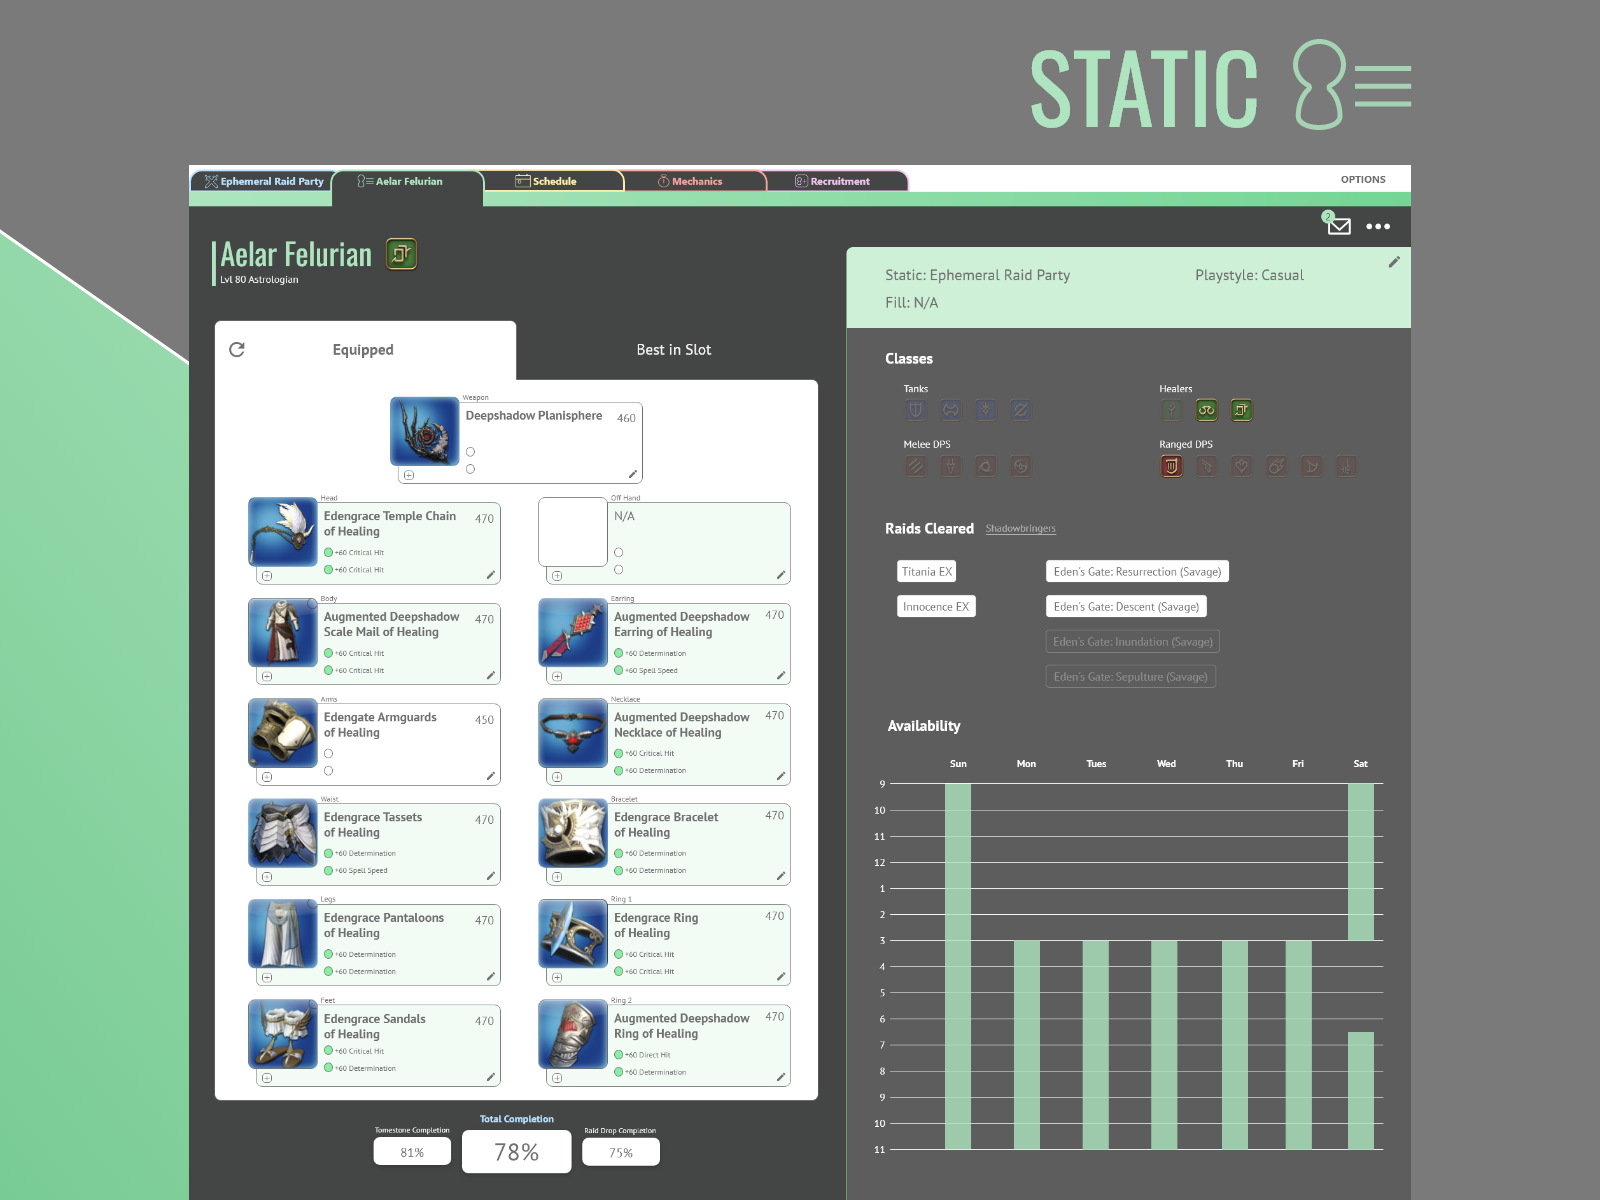
Task: Expand the Necklace slot card
Action: pos(557,777)
